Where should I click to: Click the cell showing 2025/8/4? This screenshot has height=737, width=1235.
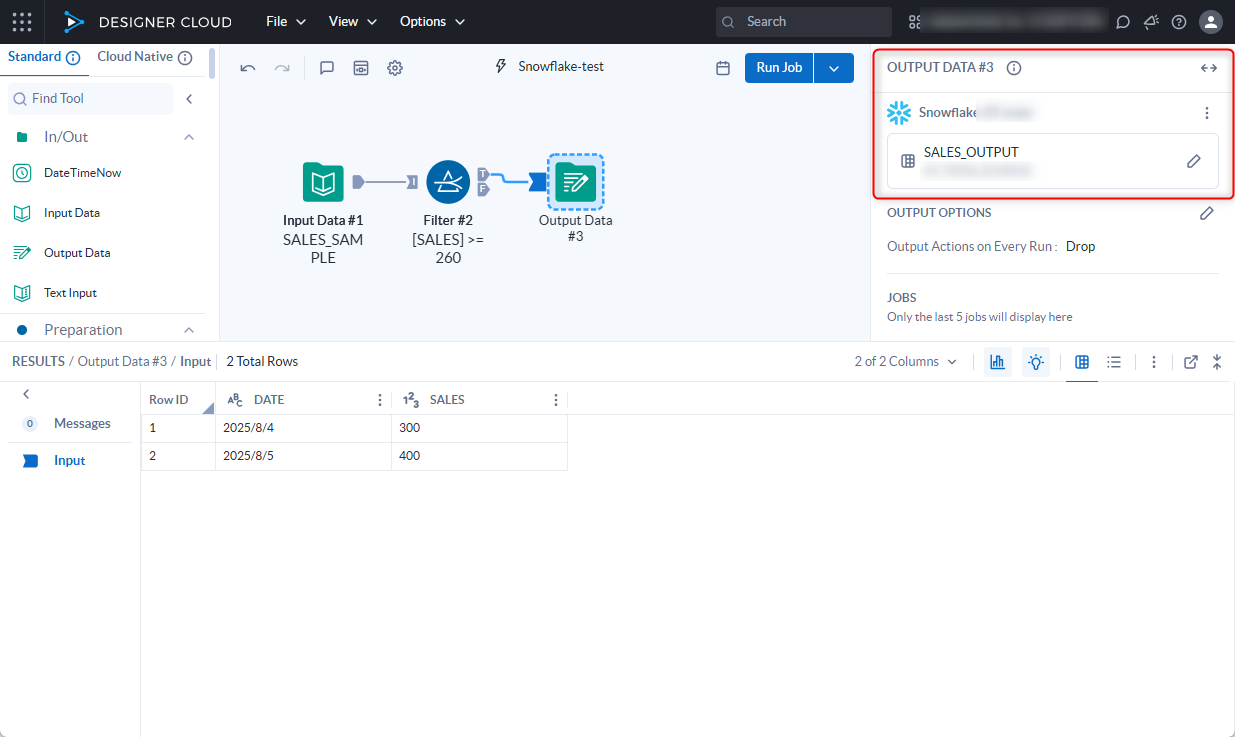(304, 428)
